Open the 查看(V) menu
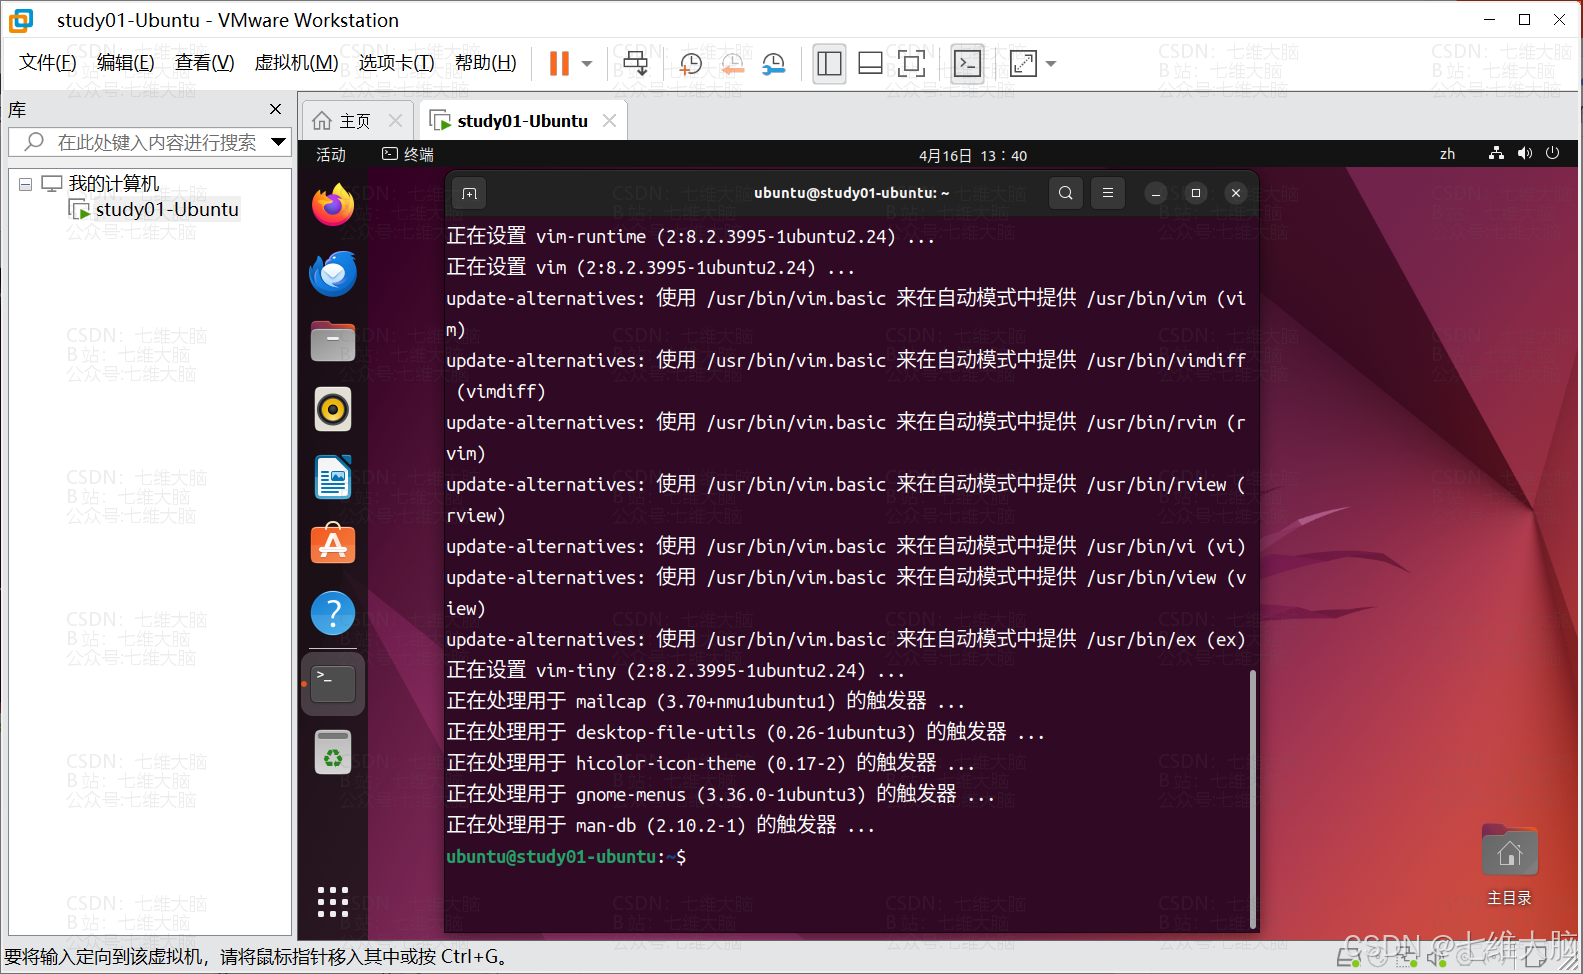This screenshot has width=1583, height=974. (x=205, y=63)
